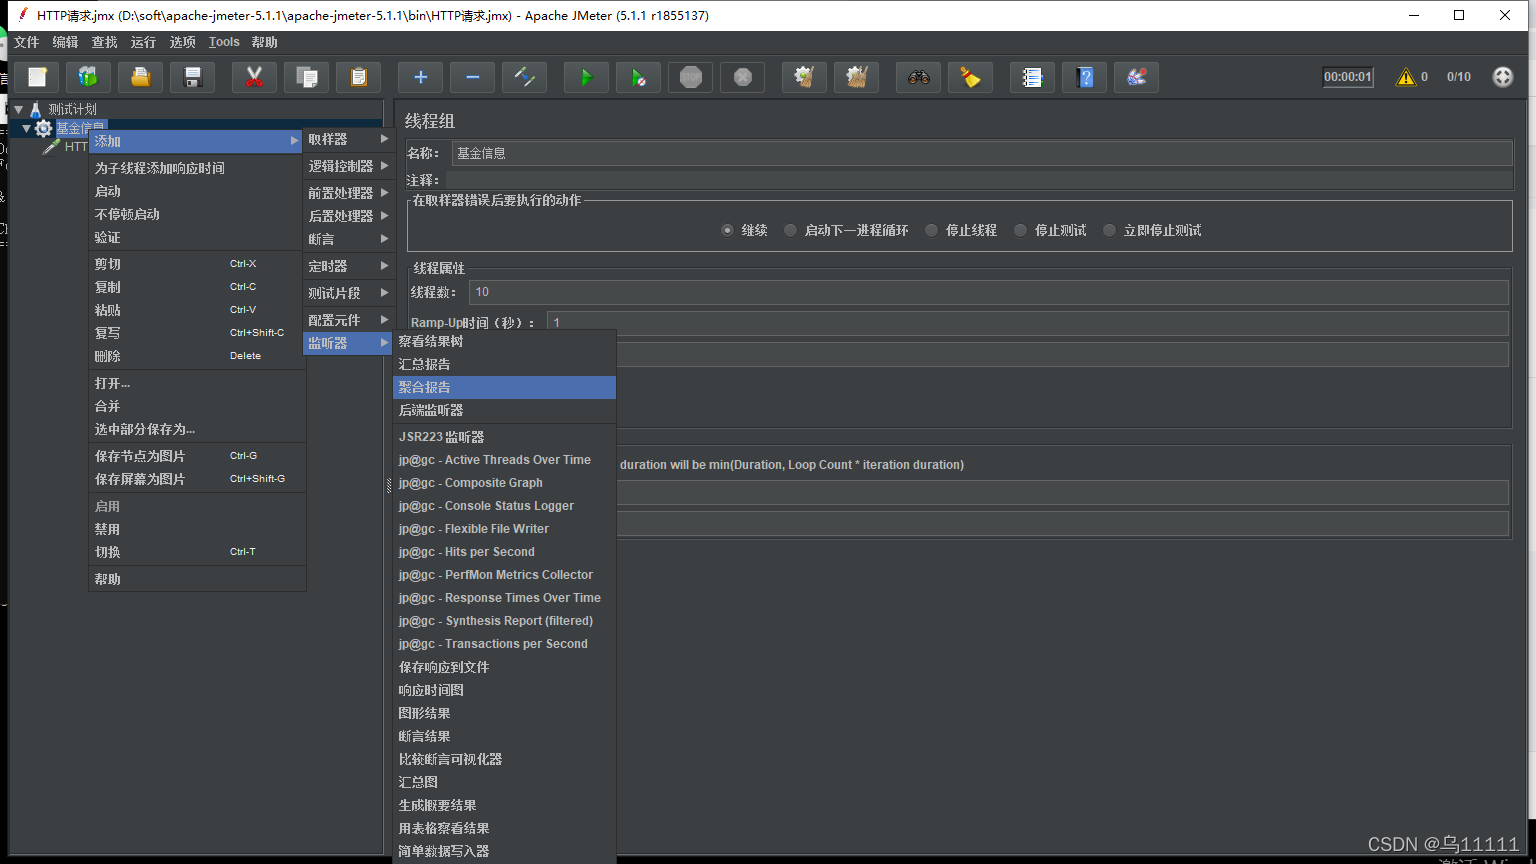Open the 运行 menu
Screen dimensions: 1536x864
coord(143,42)
